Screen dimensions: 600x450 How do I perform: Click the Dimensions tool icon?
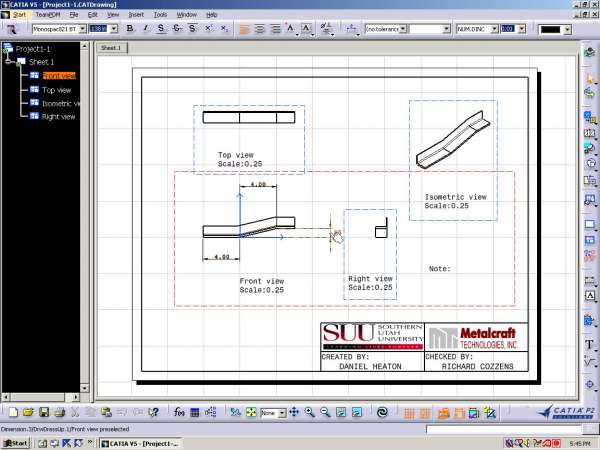pos(590,281)
